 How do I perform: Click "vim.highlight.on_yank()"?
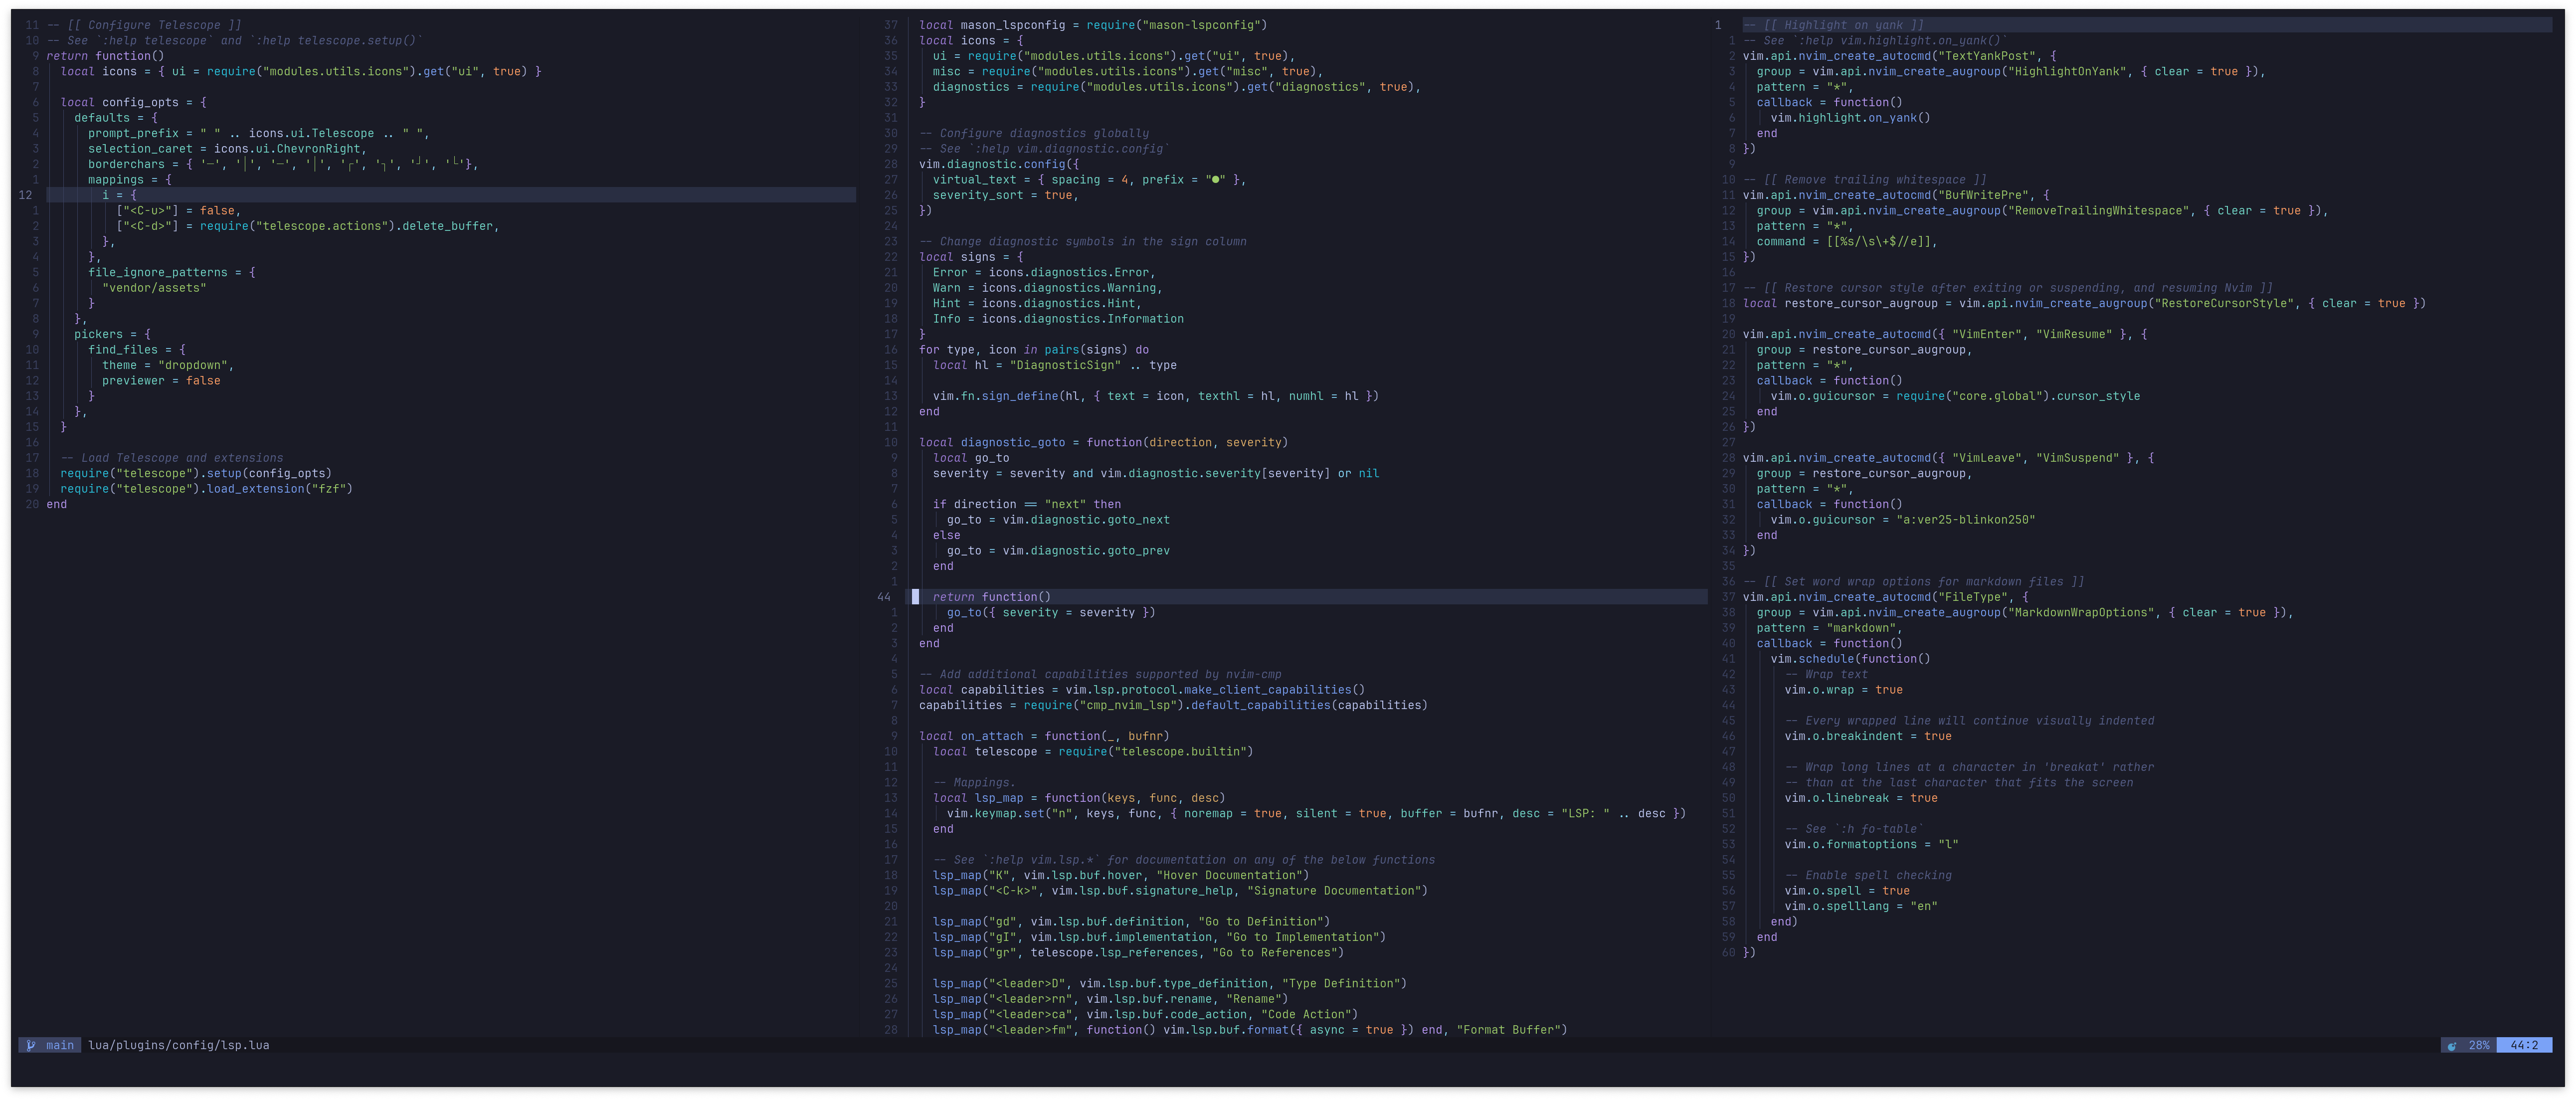coord(1851,118)
